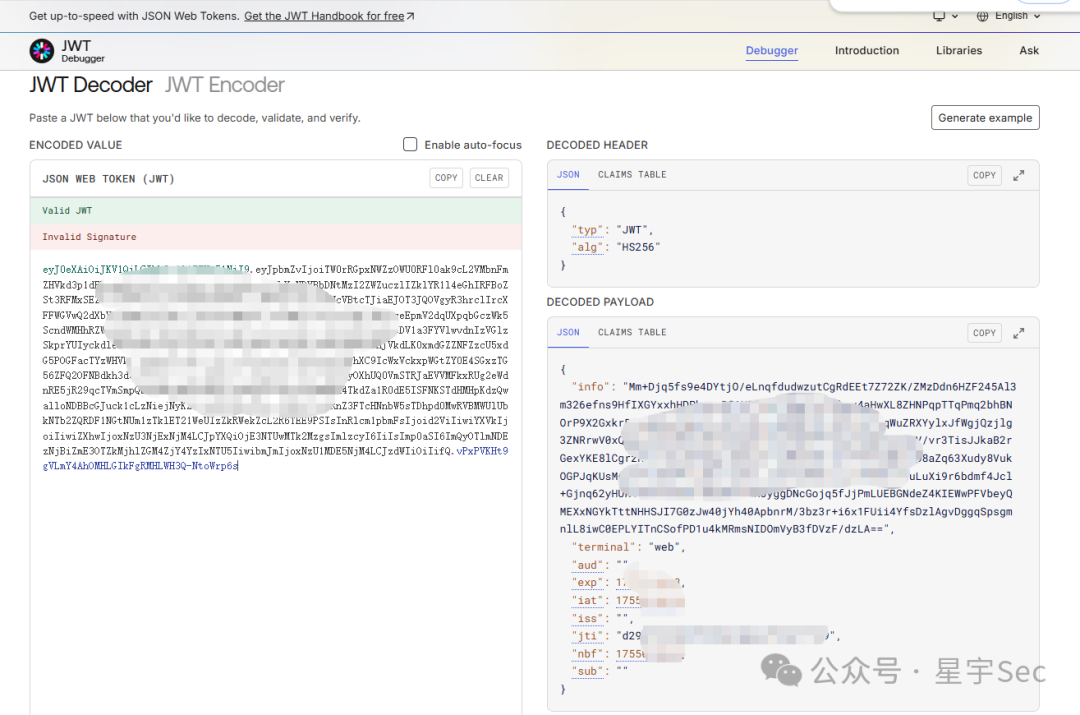The height and width of the screenshot is (715, 1080).
Task: Select the JWT Decoder heading tab
Action: pos(90,85)
